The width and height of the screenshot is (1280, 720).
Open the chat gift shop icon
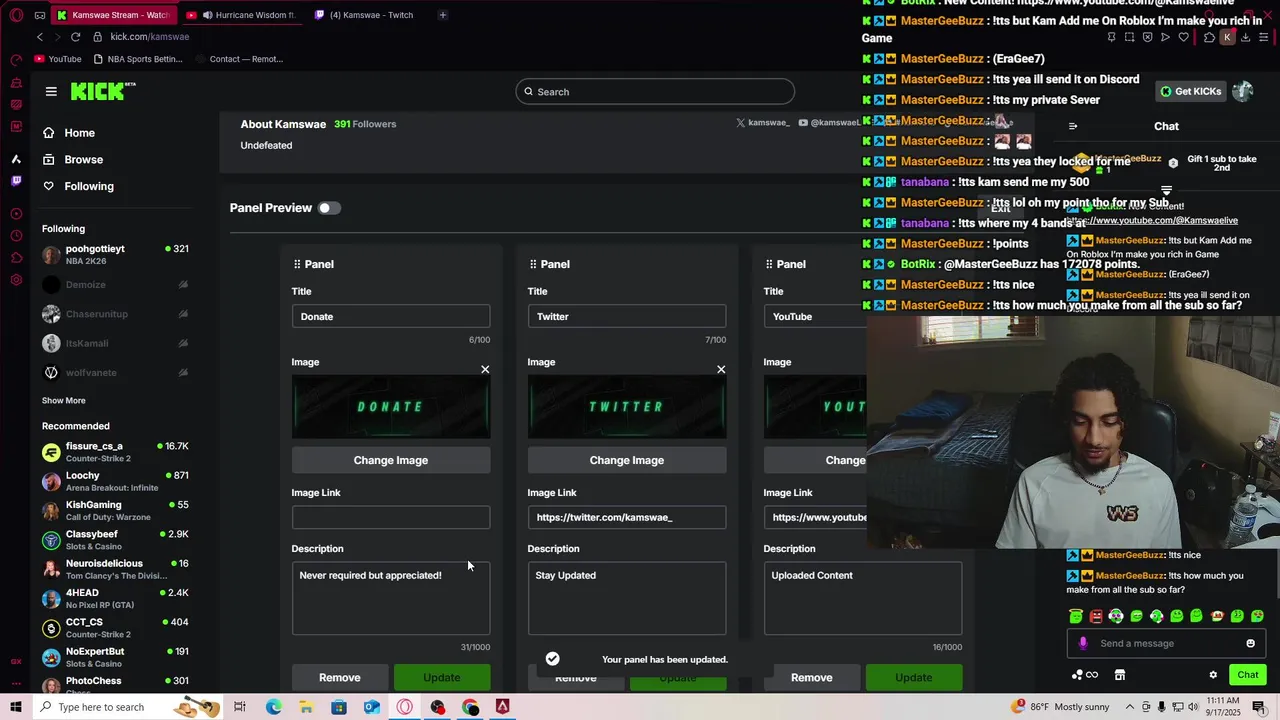1120,675
